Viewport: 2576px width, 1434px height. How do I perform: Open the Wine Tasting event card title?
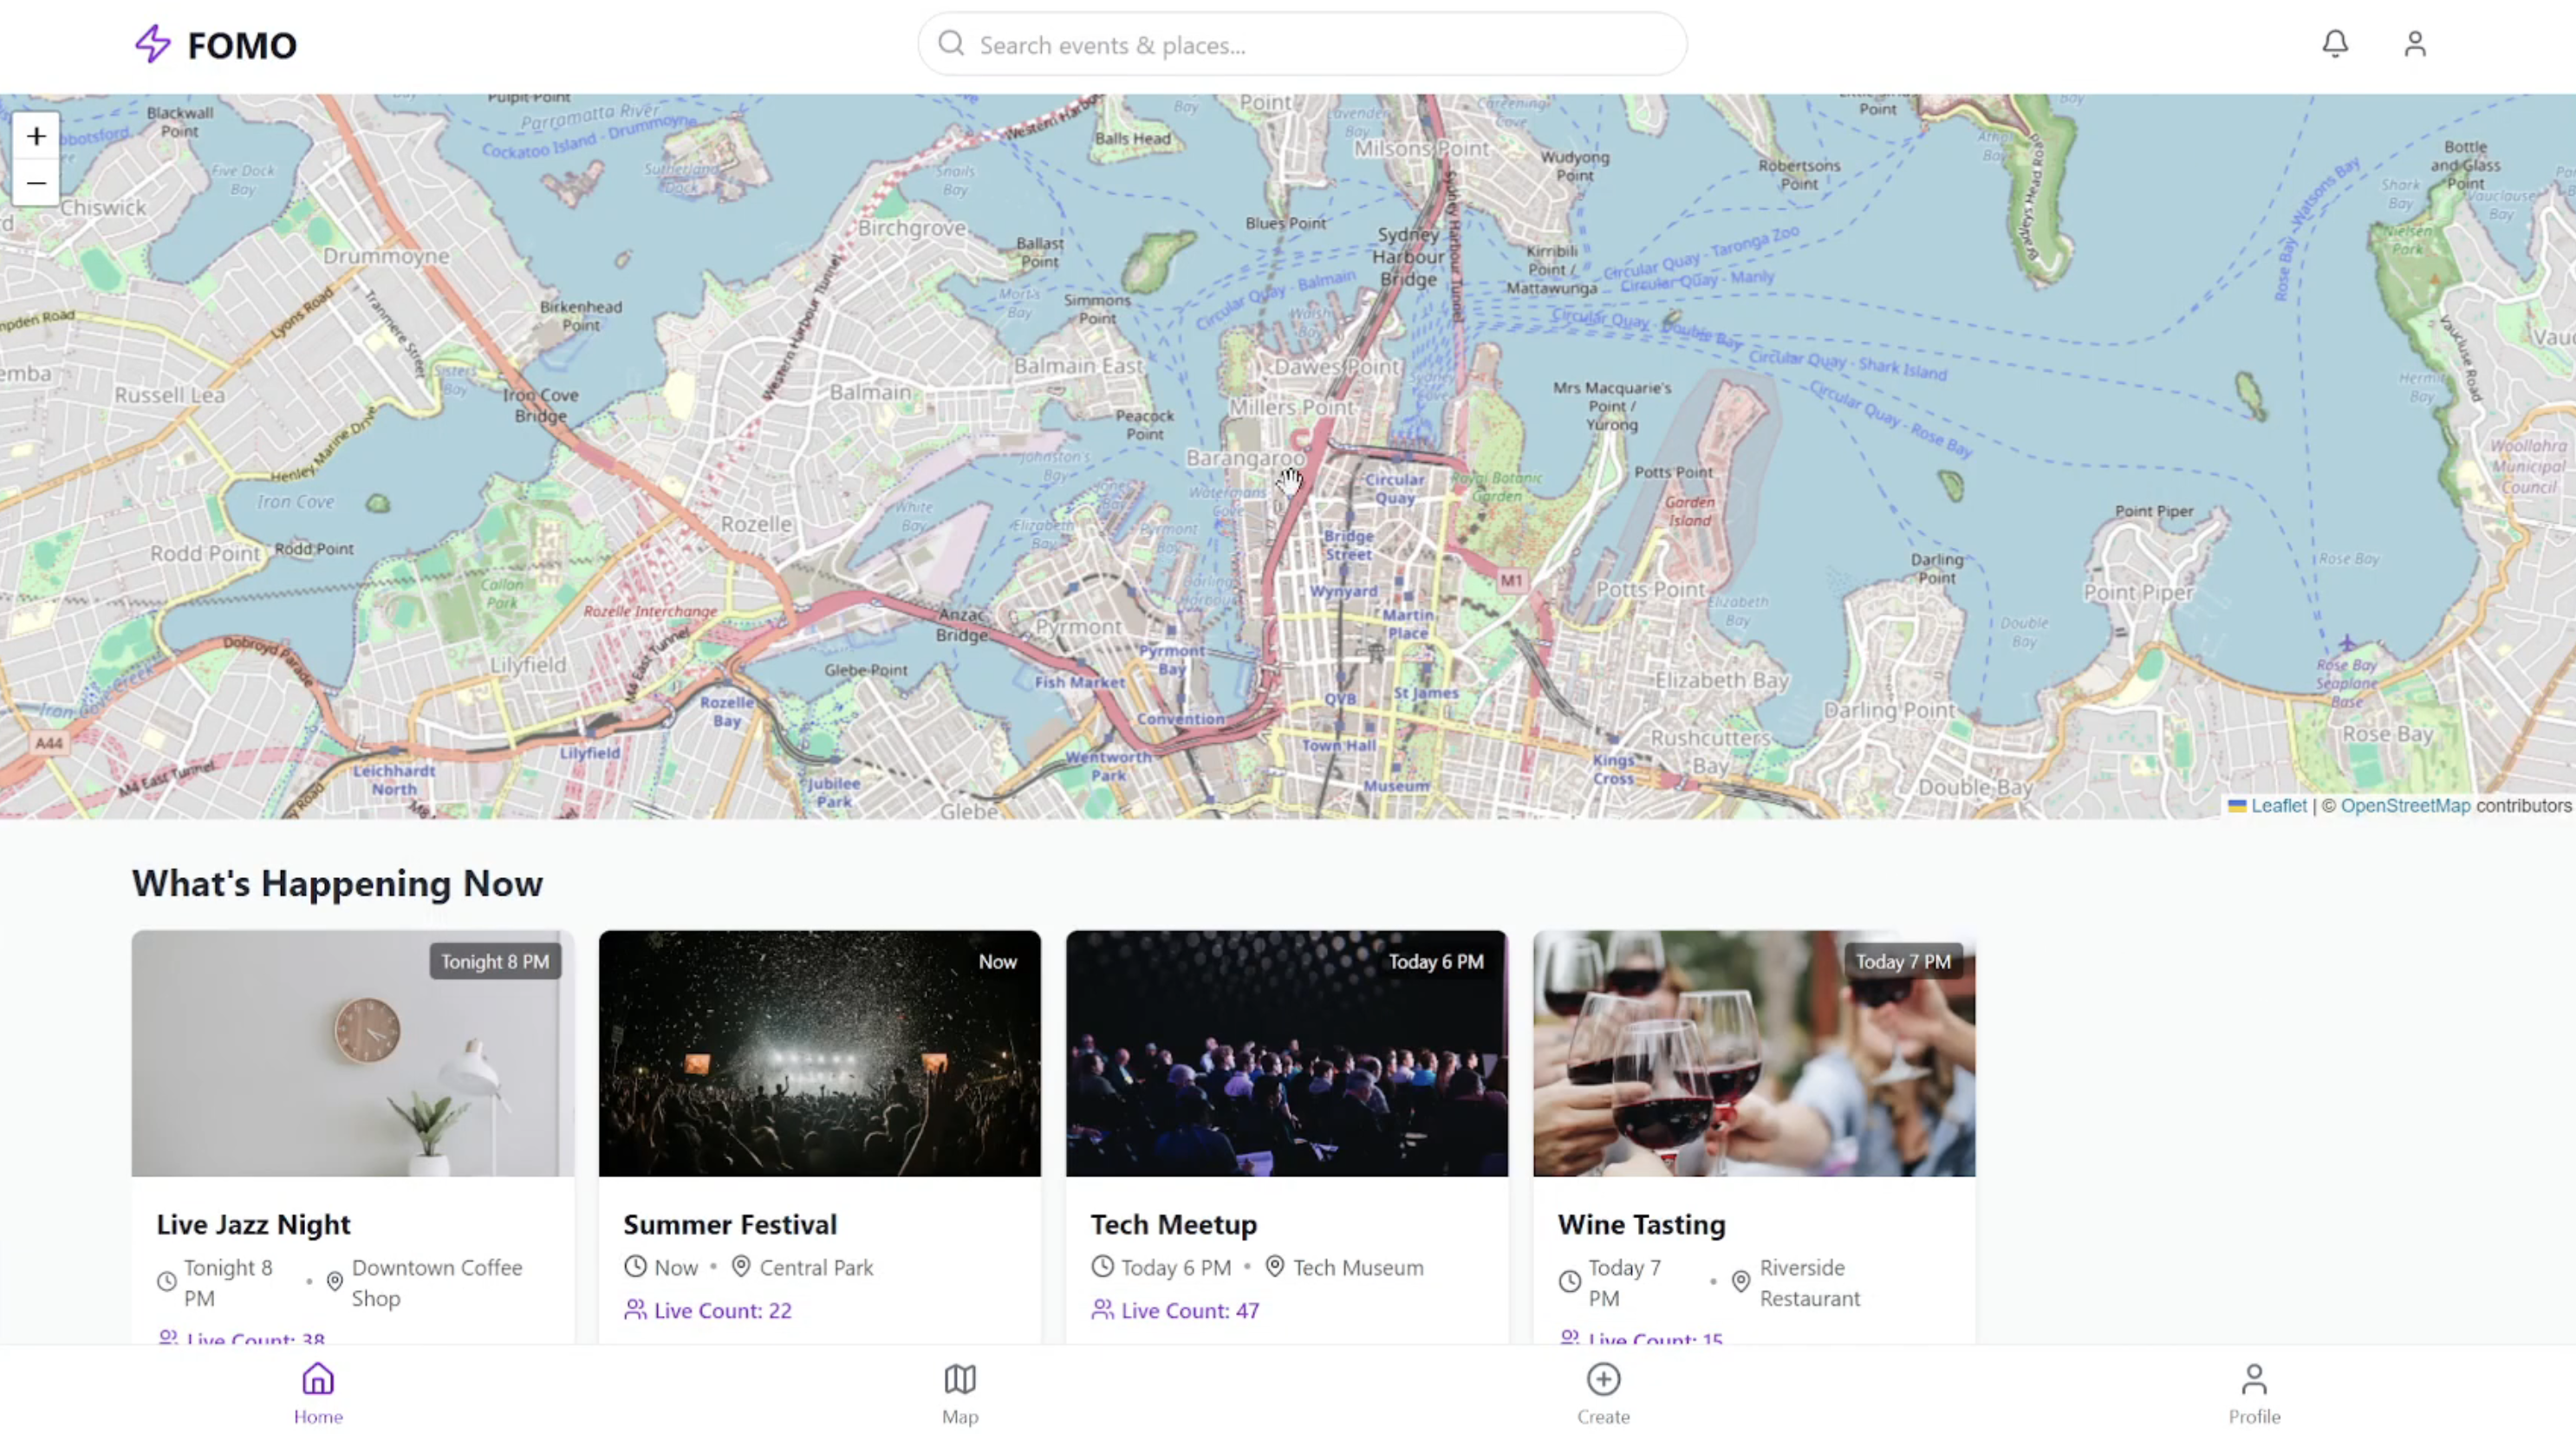[1641, 1224]
